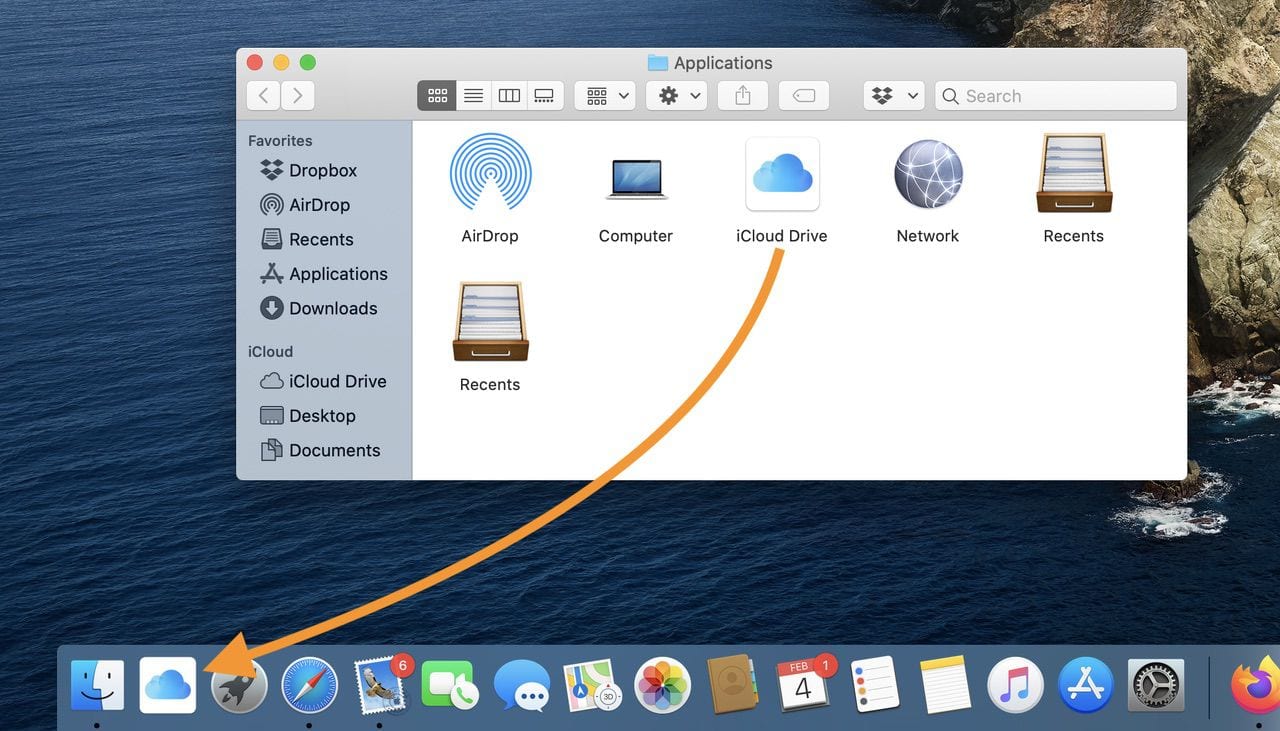Open the iCloud Drive icon in Finder window
The height and width of the screenshot is (731, 1280).
coord(782,175)
